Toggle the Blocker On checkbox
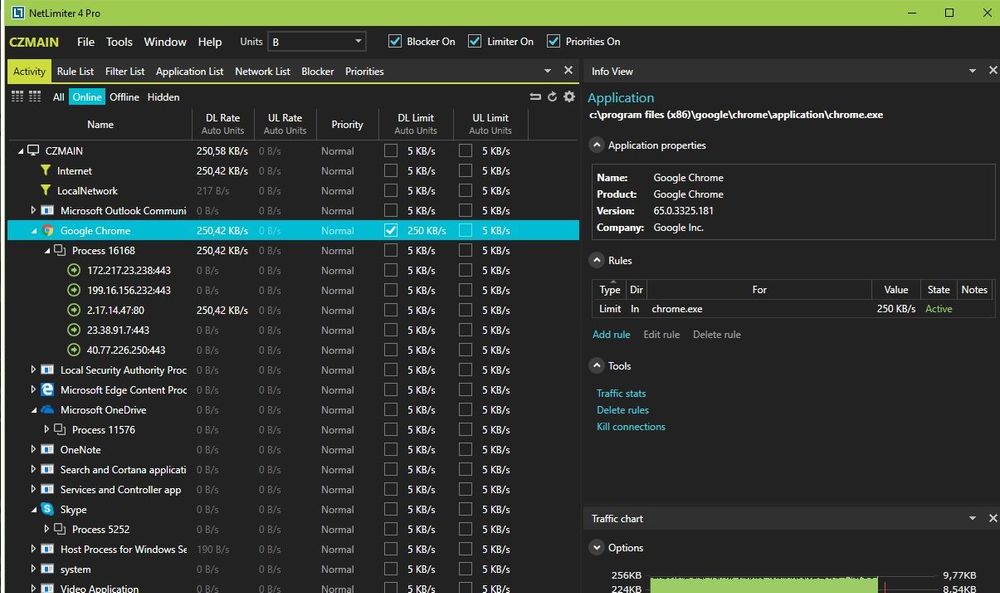The width and height of the screenshot is (1000, 593). (x=395, y=41)
